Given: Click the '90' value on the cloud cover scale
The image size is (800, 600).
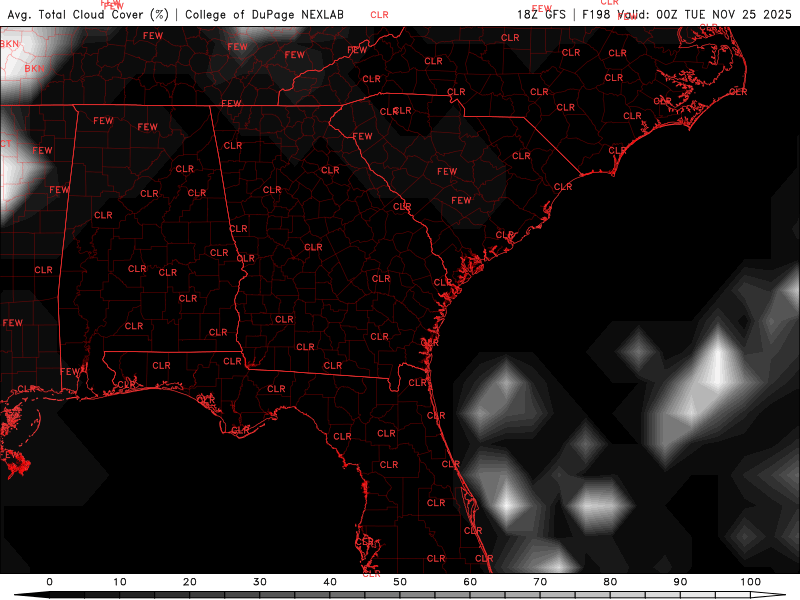Looking at the screenshot, I should [x=681, y=582].
